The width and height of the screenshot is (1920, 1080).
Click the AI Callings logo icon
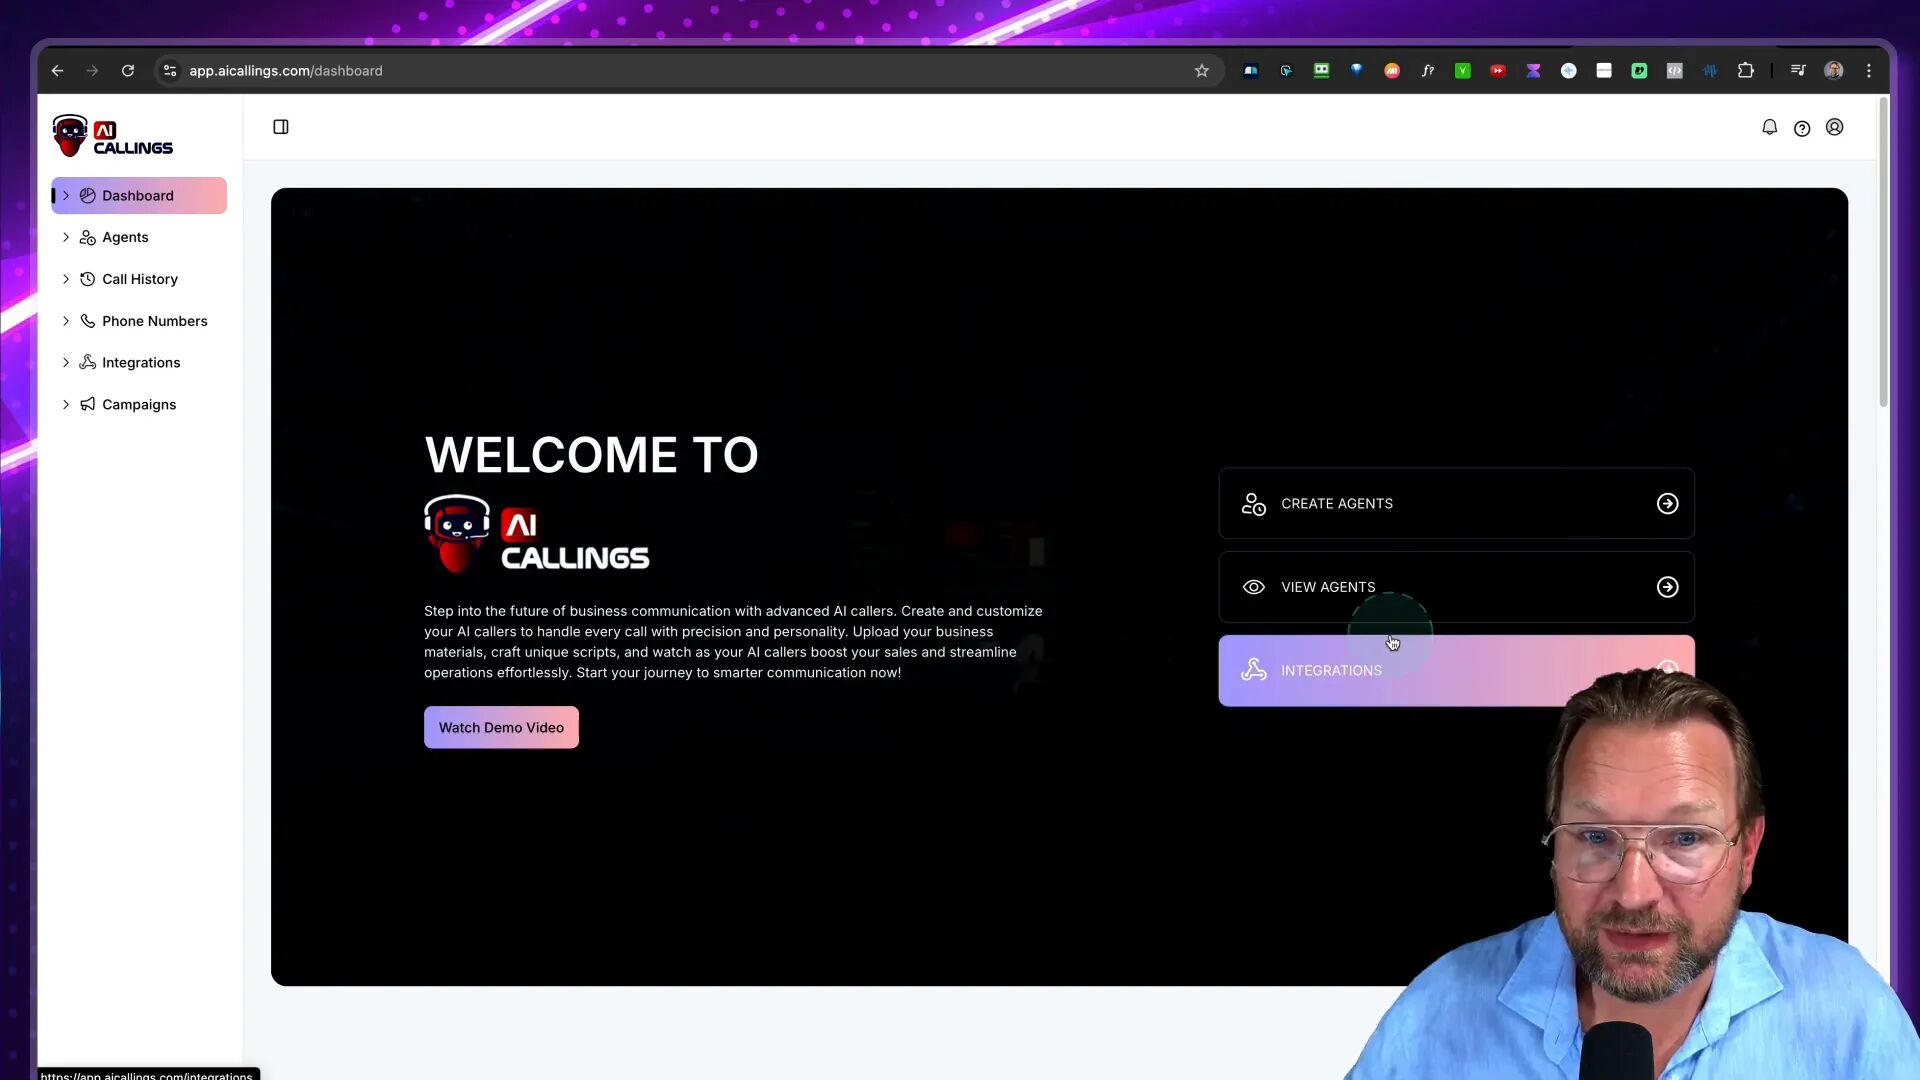point(69,136)
